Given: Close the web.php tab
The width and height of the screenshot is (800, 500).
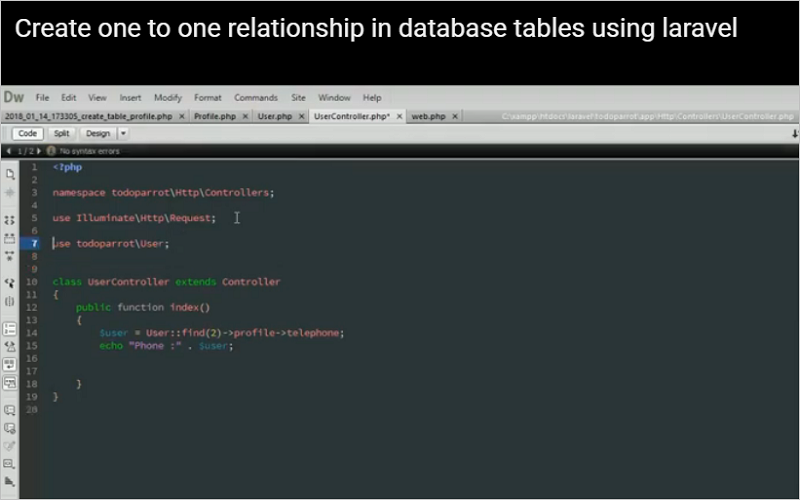Looking at the screenshot, I should tap(455, 116).
